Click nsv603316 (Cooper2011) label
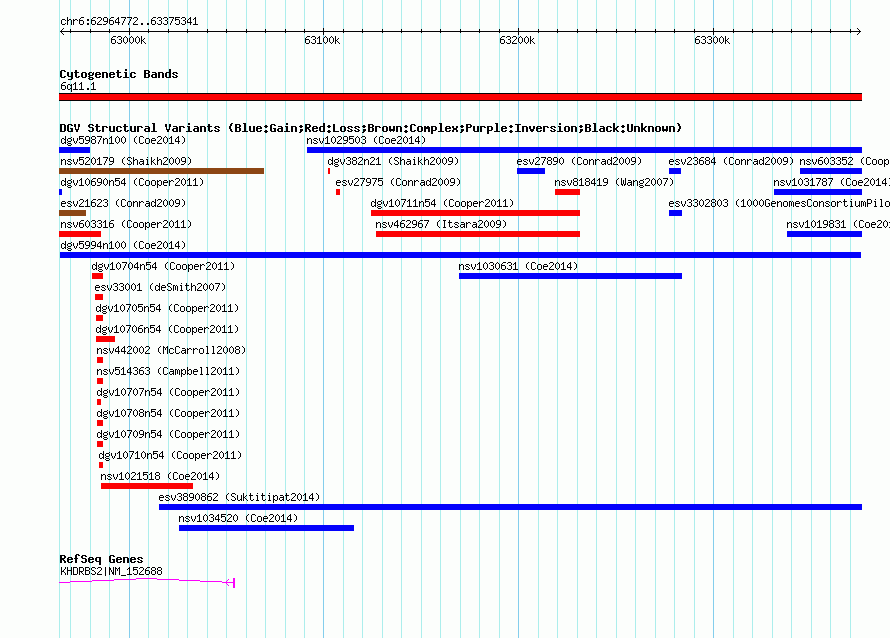The image size is (890, 638). (x=126, y=224)
